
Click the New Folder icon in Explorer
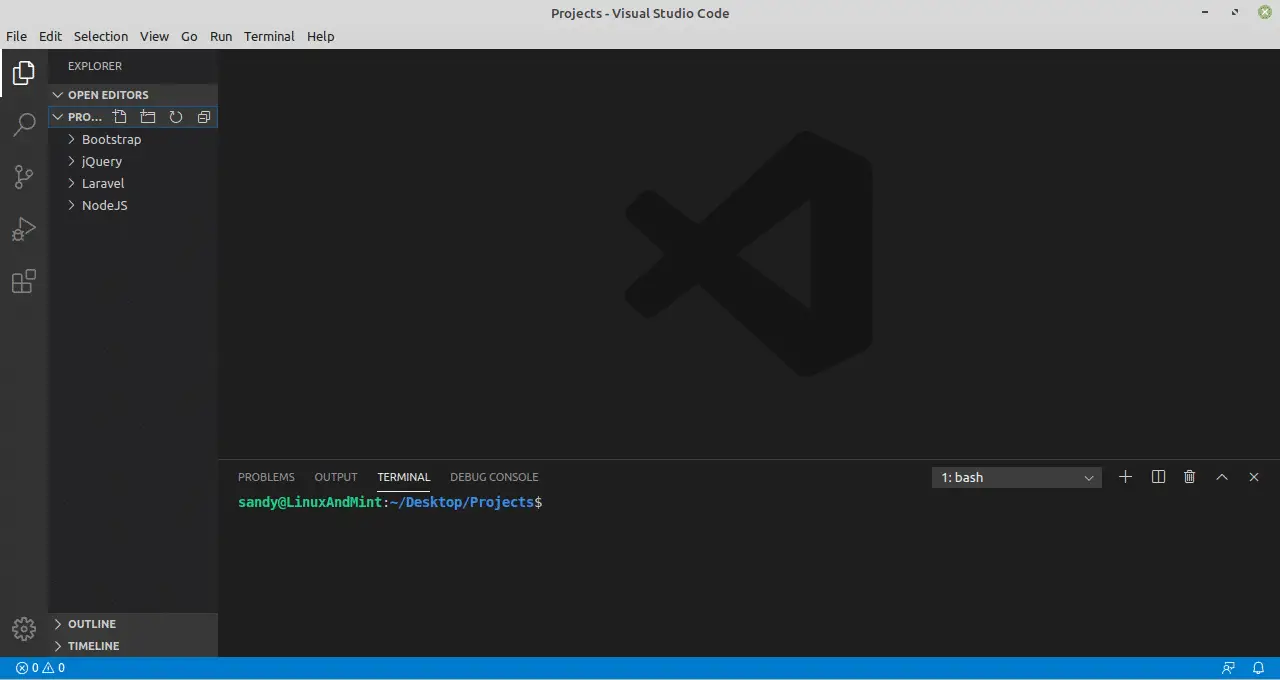[x=147, y=117]
